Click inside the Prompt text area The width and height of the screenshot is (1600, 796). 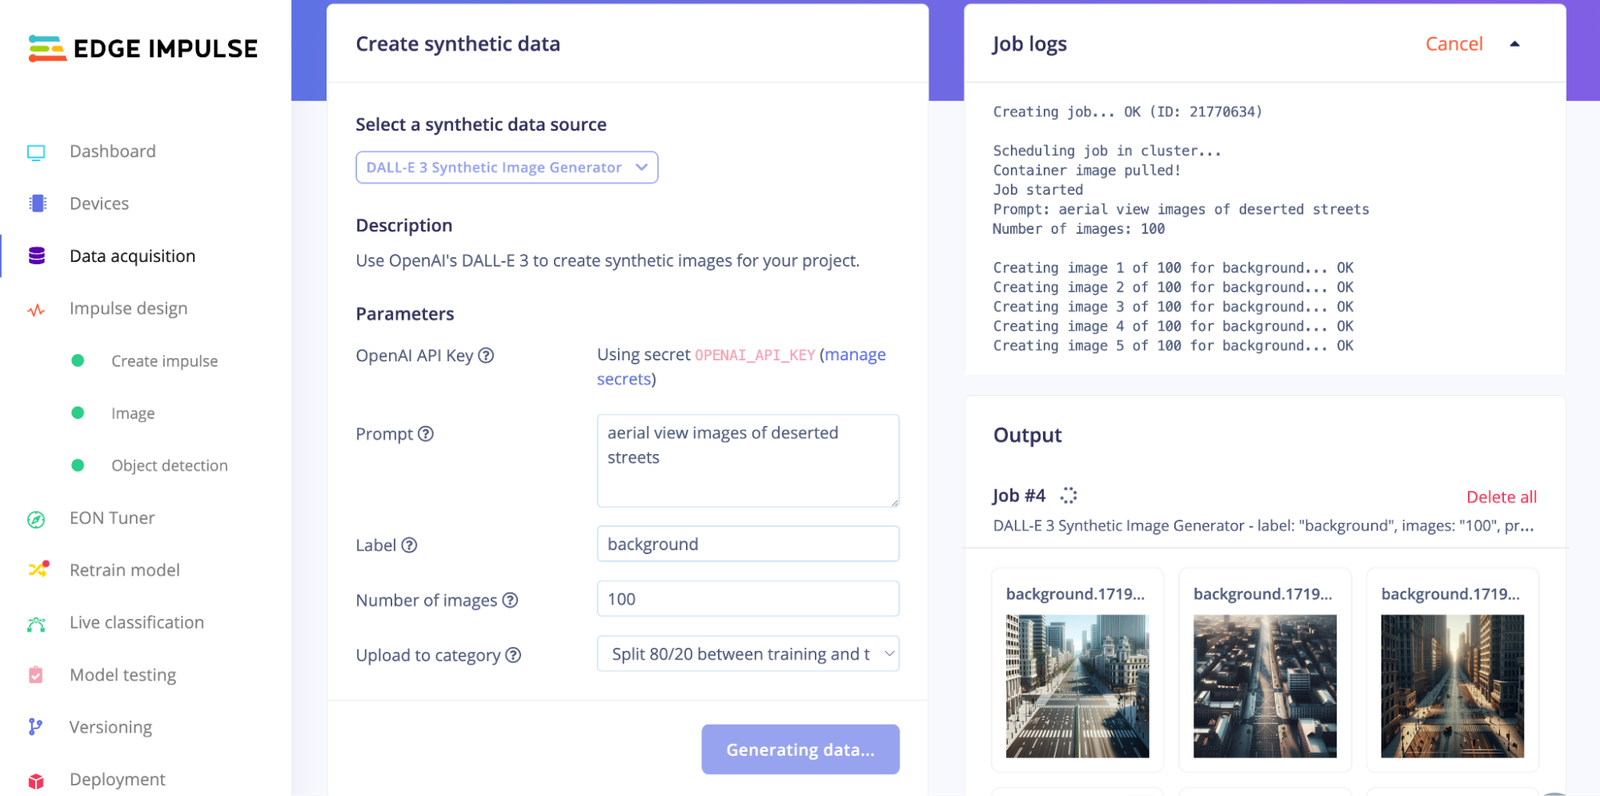(747, 460)
